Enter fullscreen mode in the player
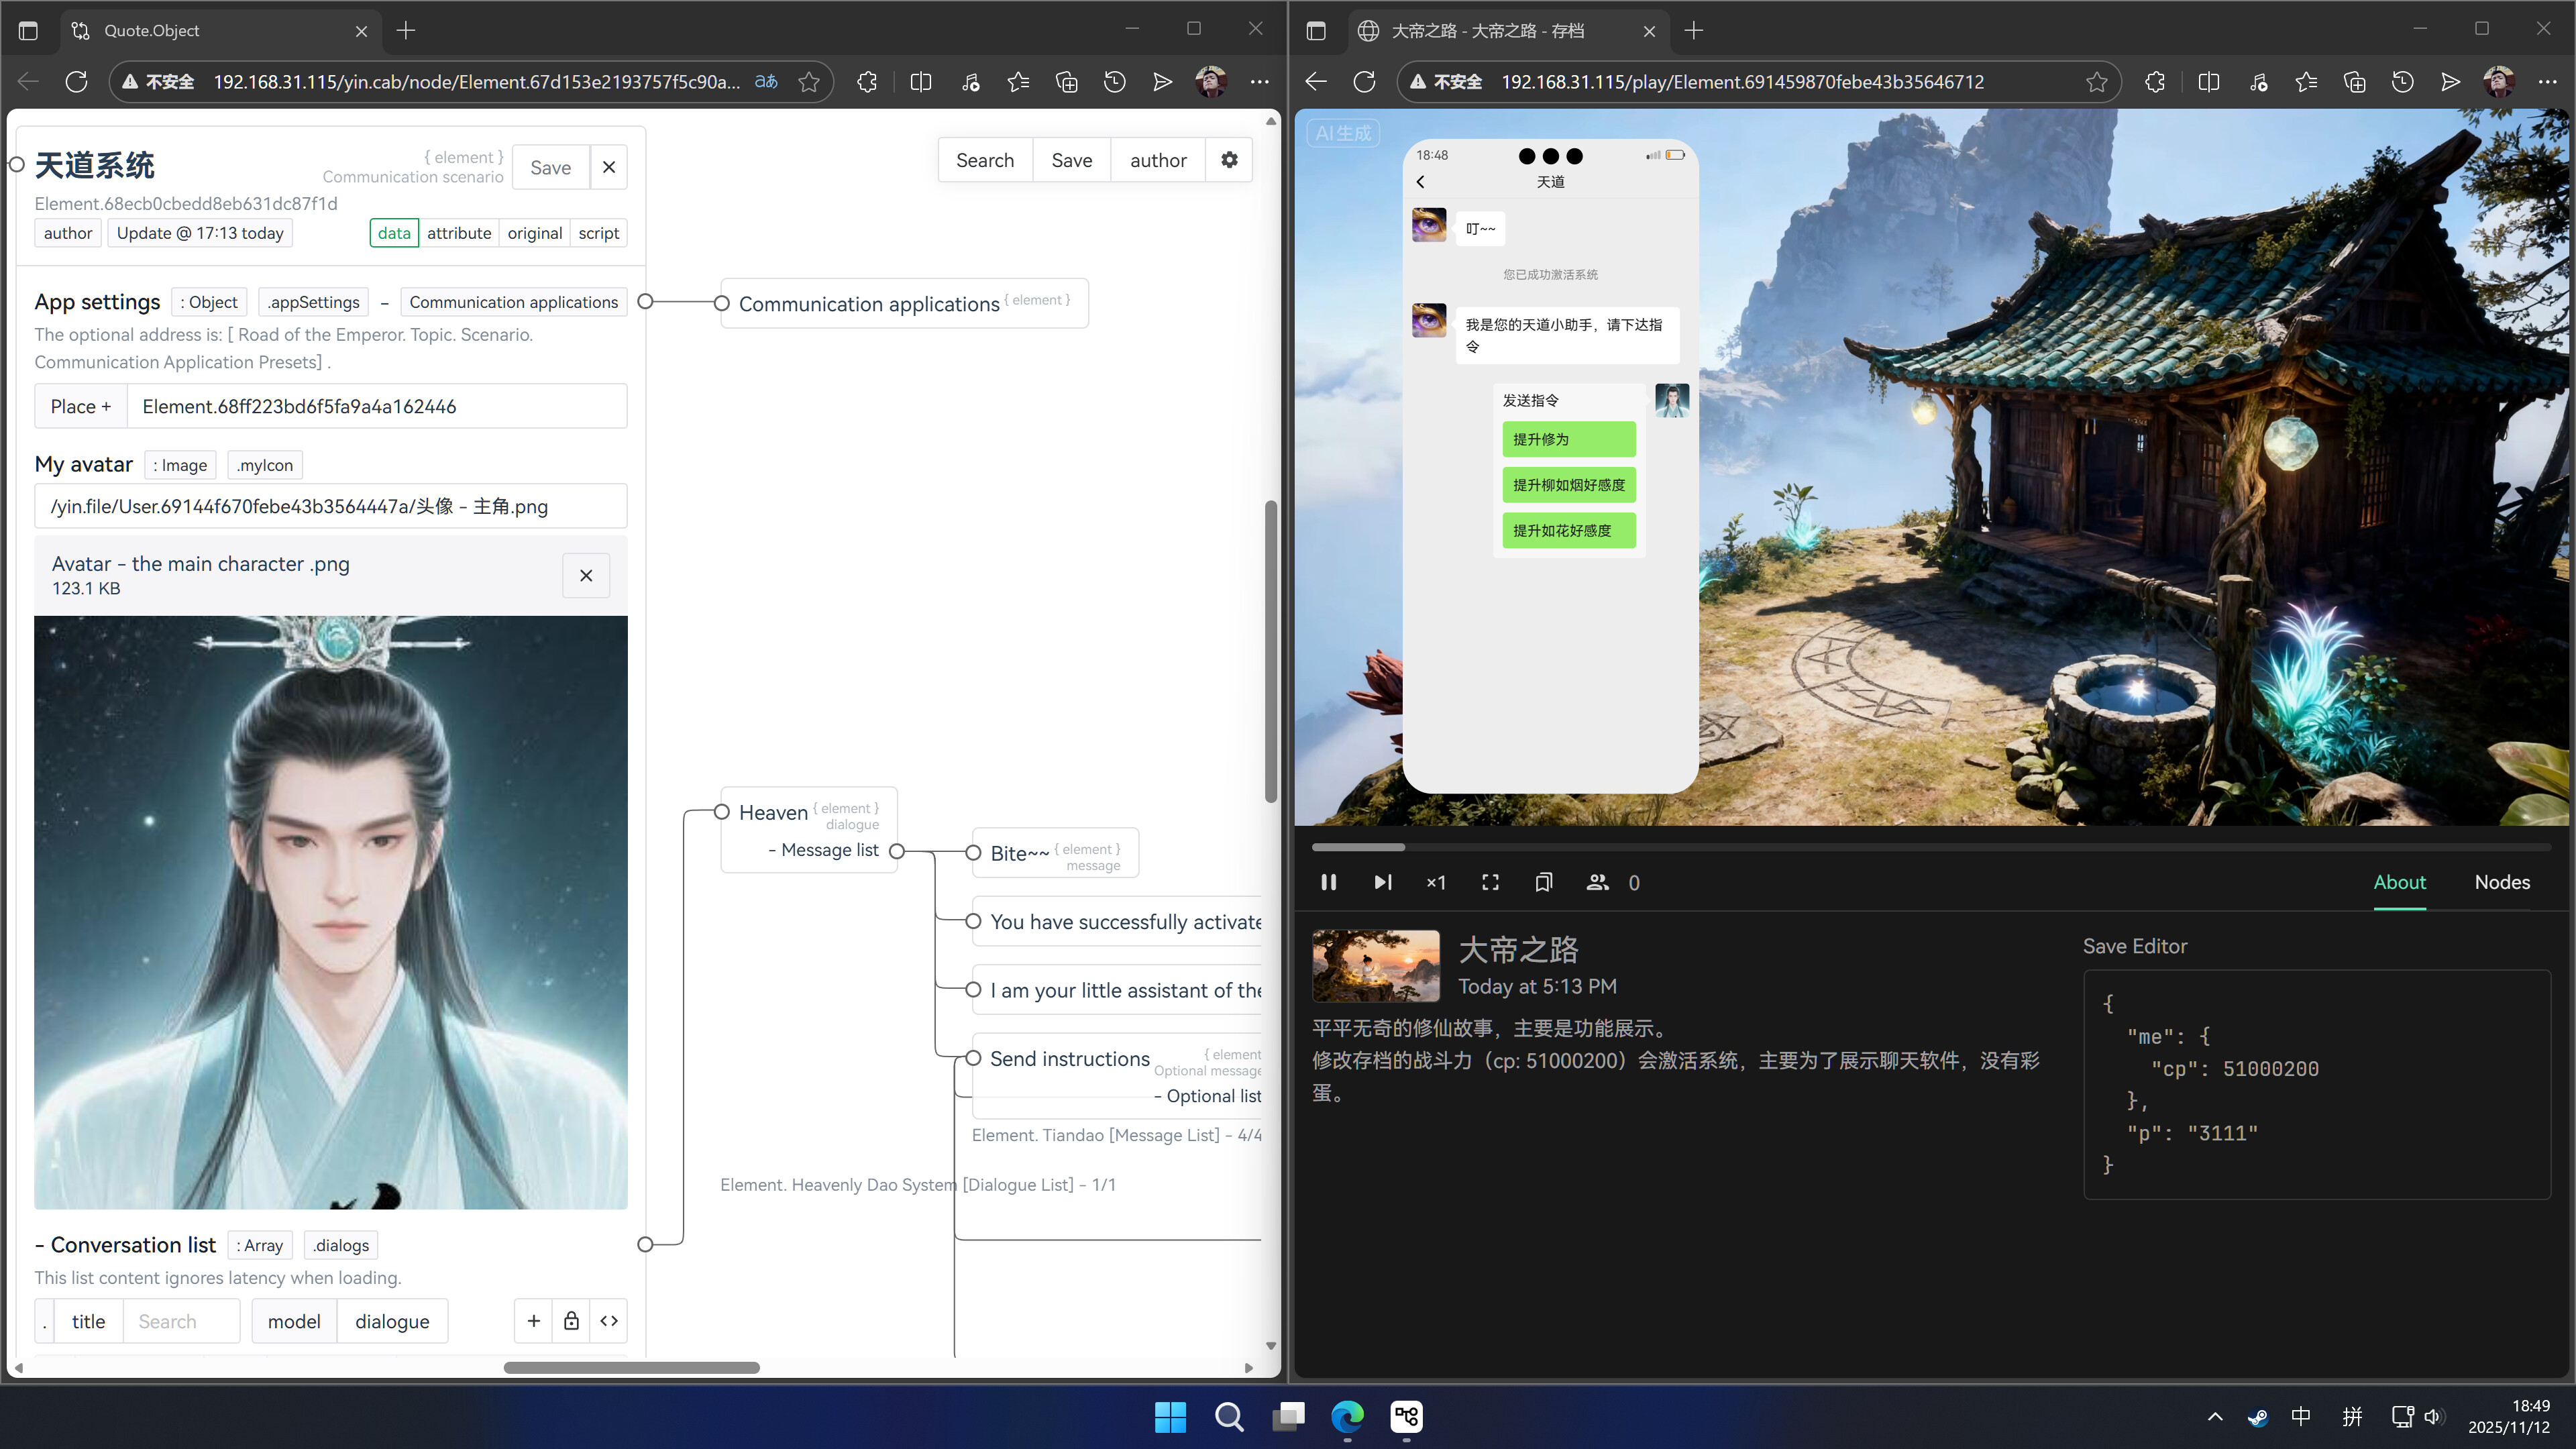The width and height of the screenshot is (2576, 1449). pos(1490,883)
